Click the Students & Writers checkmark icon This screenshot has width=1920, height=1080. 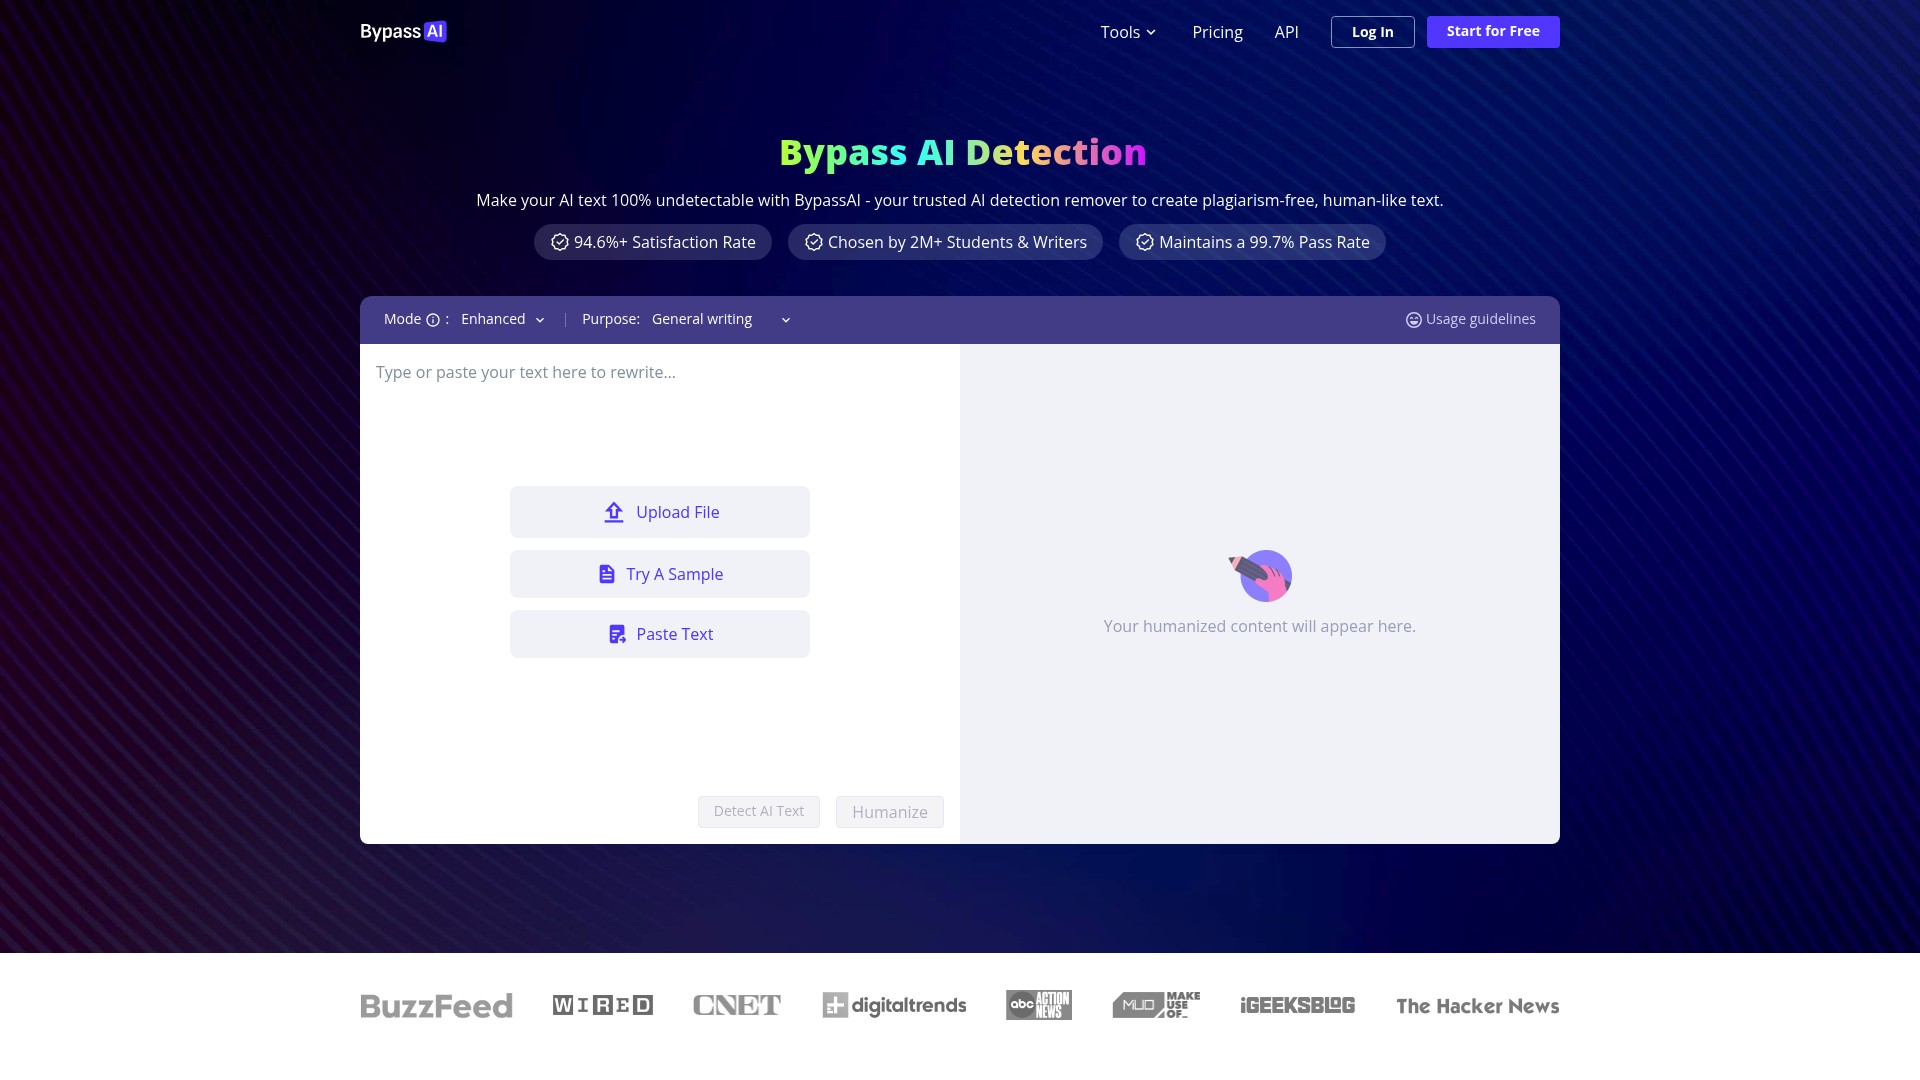(814, 242)
